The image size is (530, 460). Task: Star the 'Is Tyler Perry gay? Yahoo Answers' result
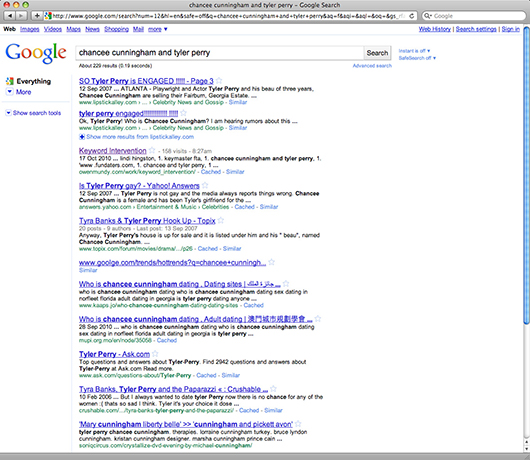coord(205,185)
